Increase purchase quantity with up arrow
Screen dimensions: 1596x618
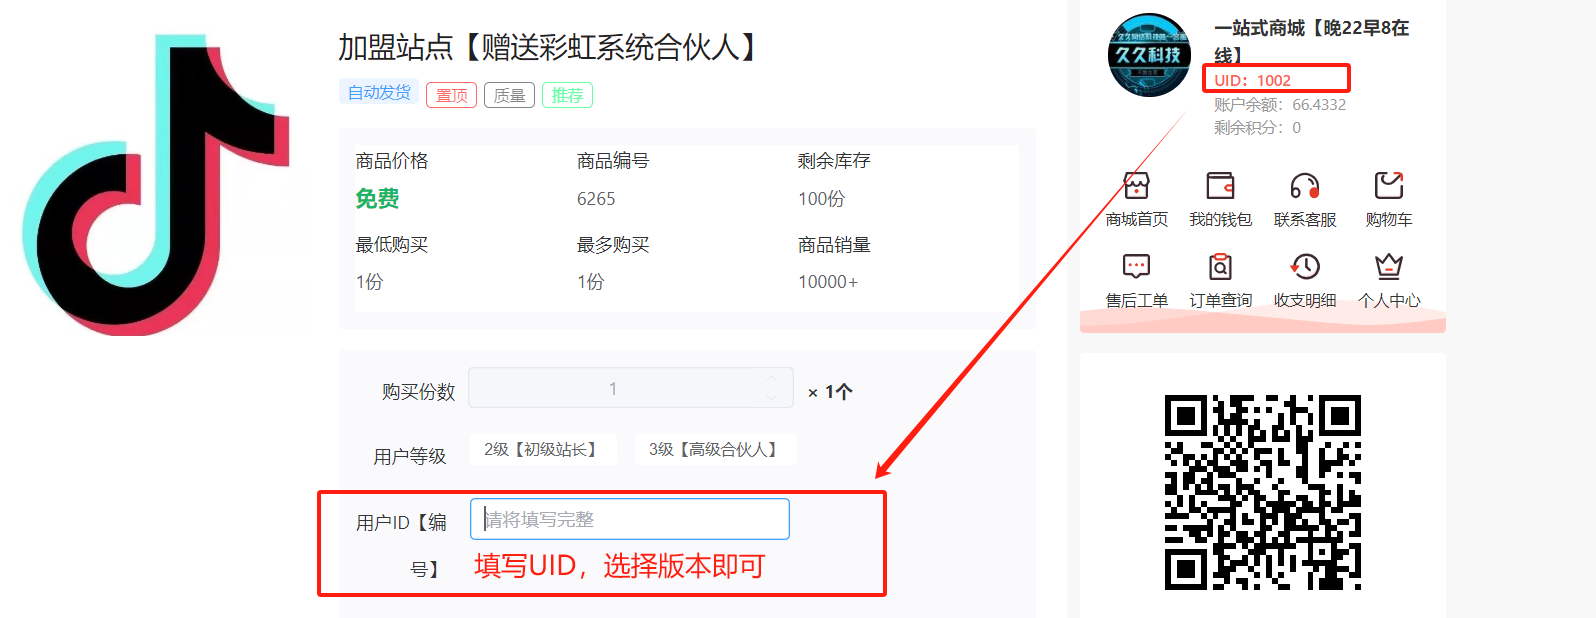tap(771, 378)
